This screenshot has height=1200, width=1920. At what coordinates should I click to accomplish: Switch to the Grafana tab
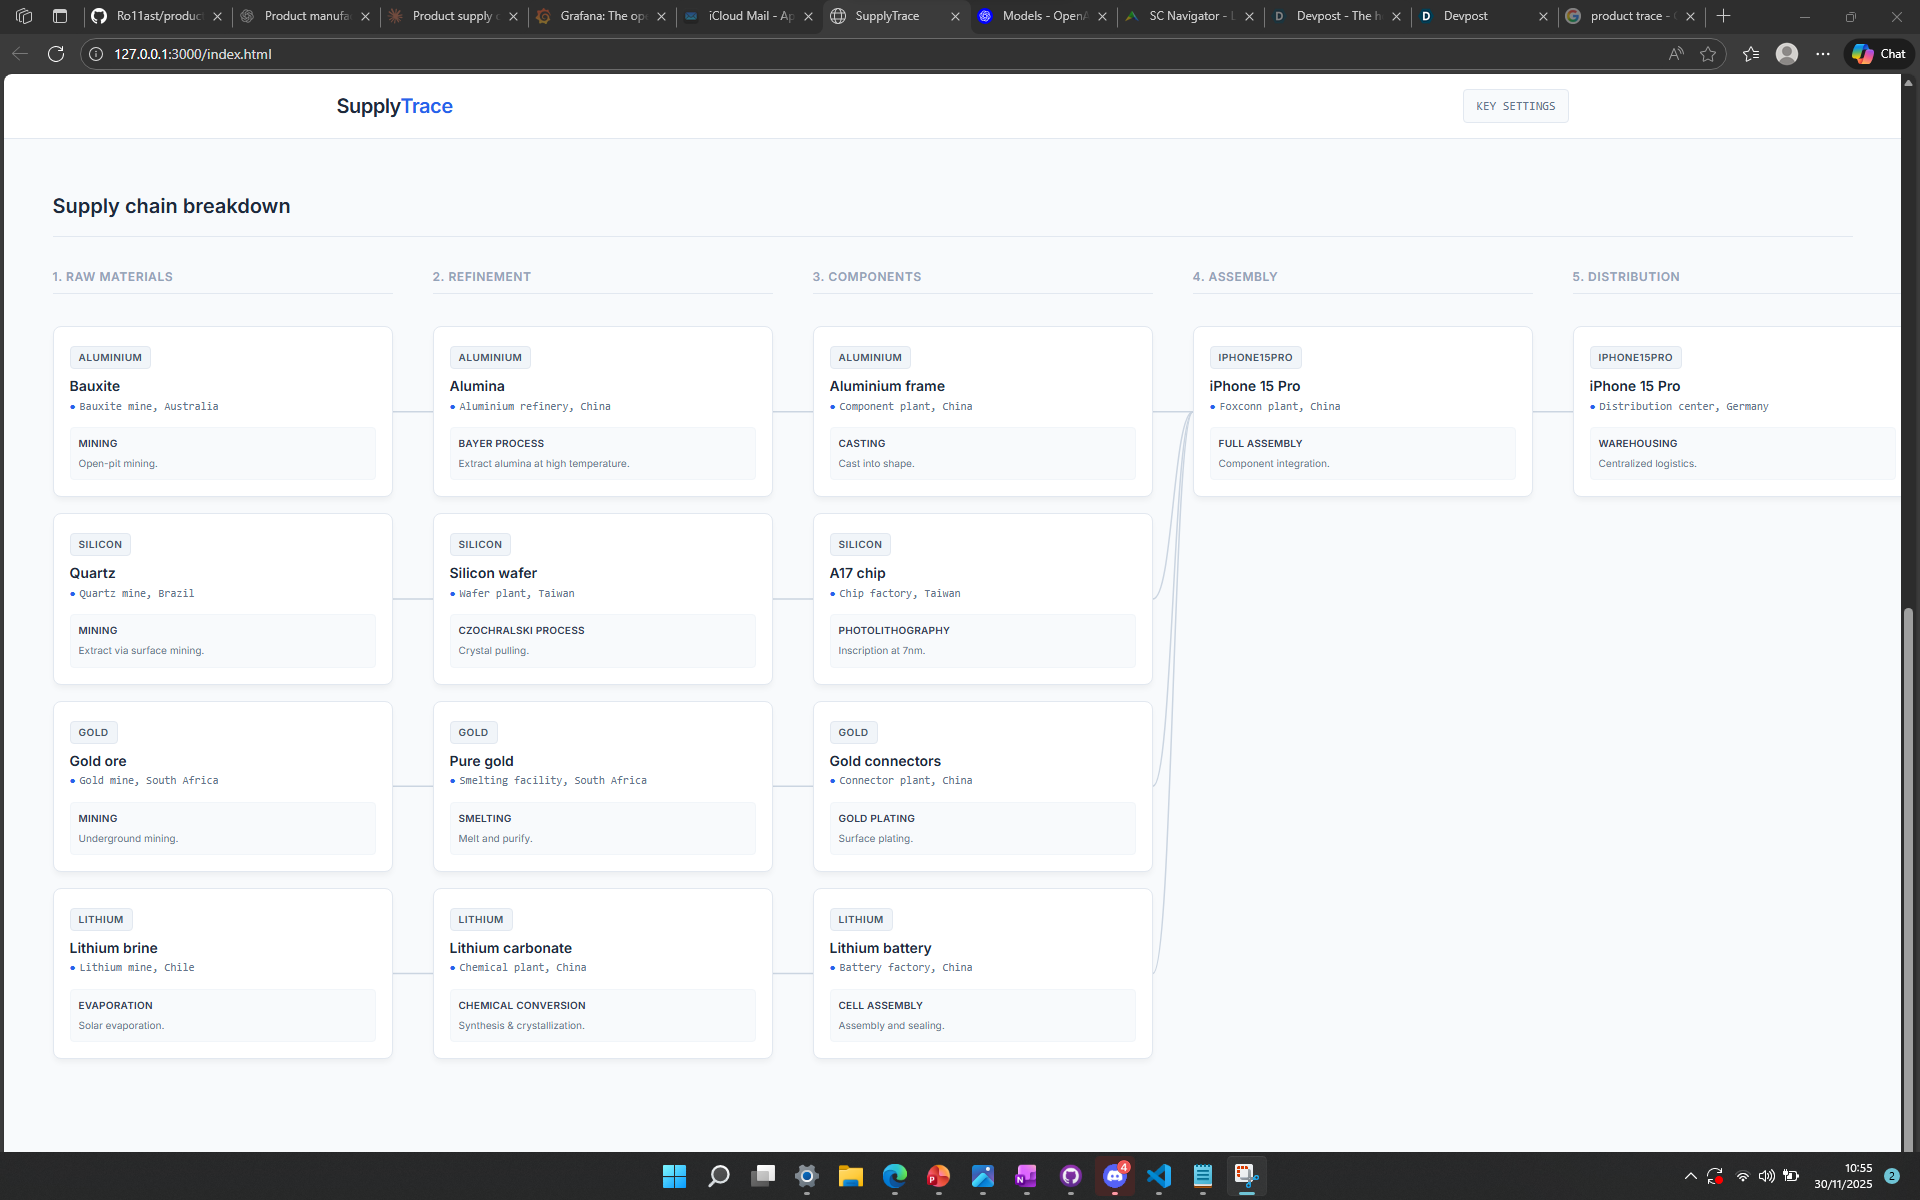[602, 16]
